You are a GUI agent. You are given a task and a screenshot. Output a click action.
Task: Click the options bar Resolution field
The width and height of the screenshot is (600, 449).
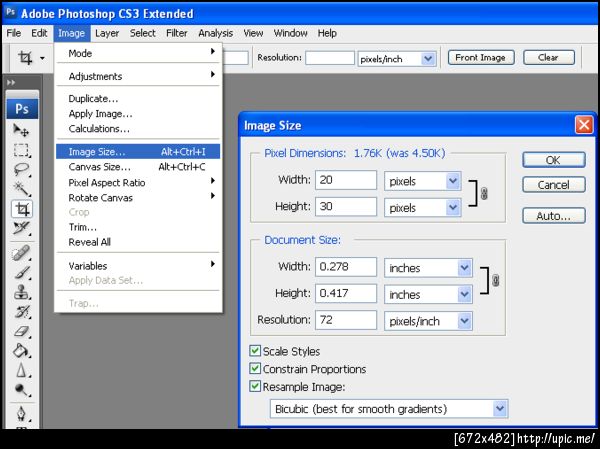(x=330, y=58)
